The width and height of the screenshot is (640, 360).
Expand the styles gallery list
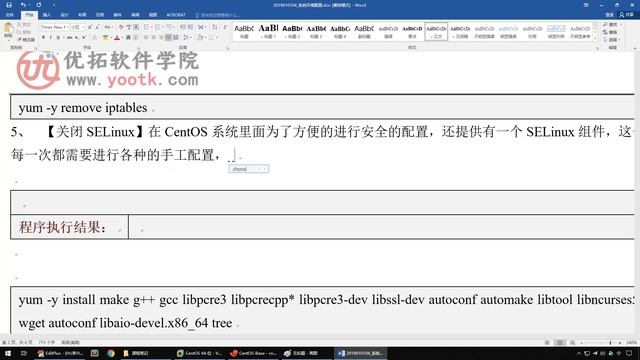click(596, 39)
